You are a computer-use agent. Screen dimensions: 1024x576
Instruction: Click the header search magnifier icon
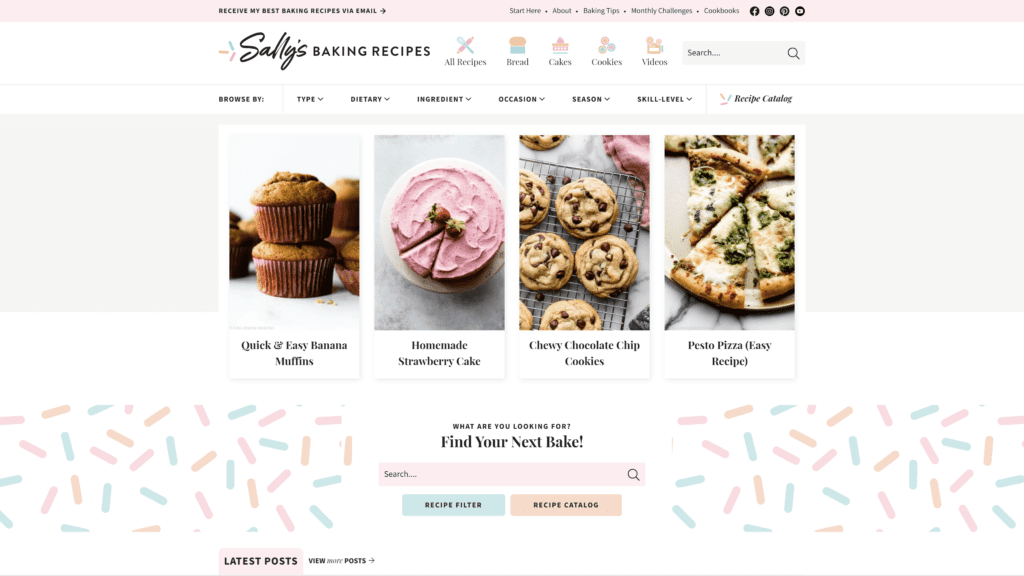793,53
